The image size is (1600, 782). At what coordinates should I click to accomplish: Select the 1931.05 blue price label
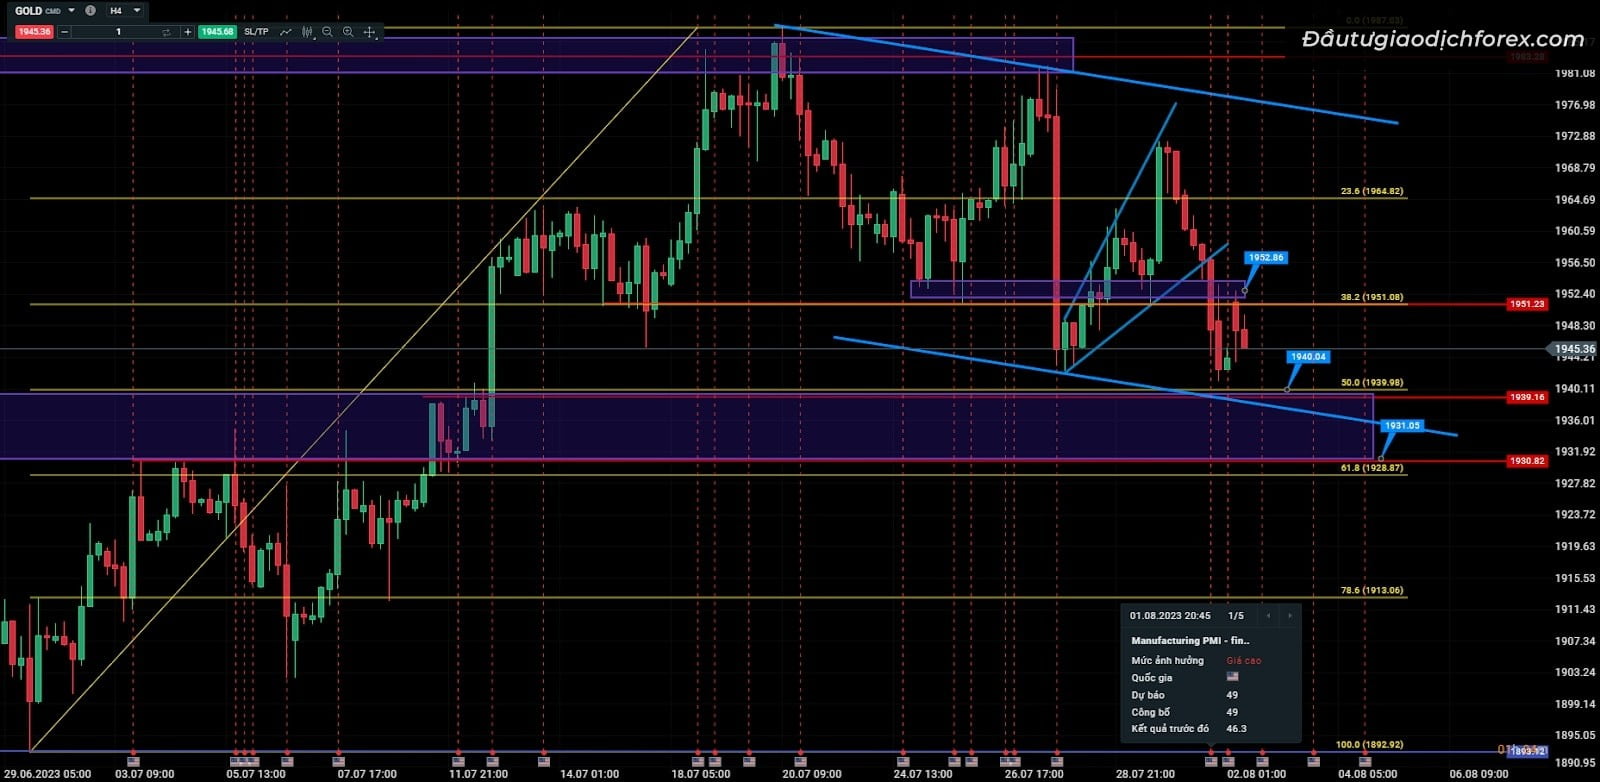pos(1402,426)
